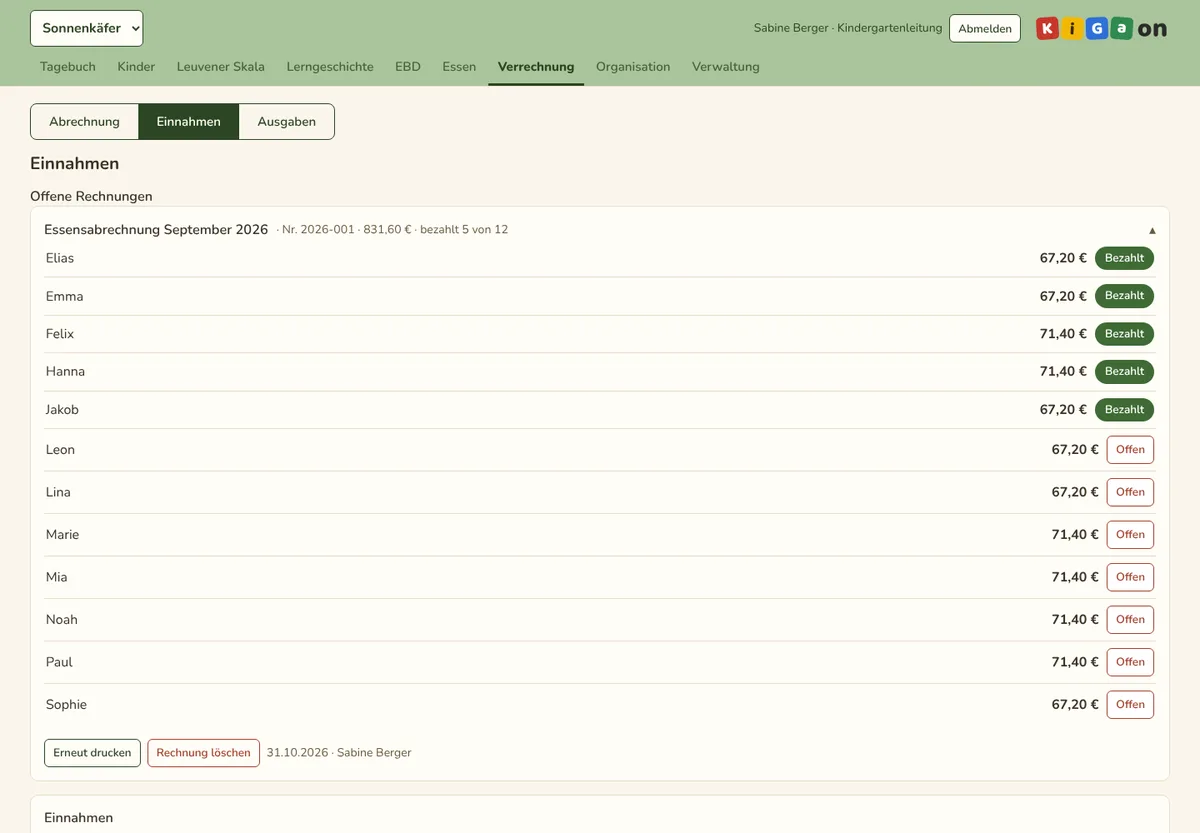The width and height of the screenshot is (1200, 833).
Task: Navigate to Lerngeschichte
Action: tap(330, 67)
